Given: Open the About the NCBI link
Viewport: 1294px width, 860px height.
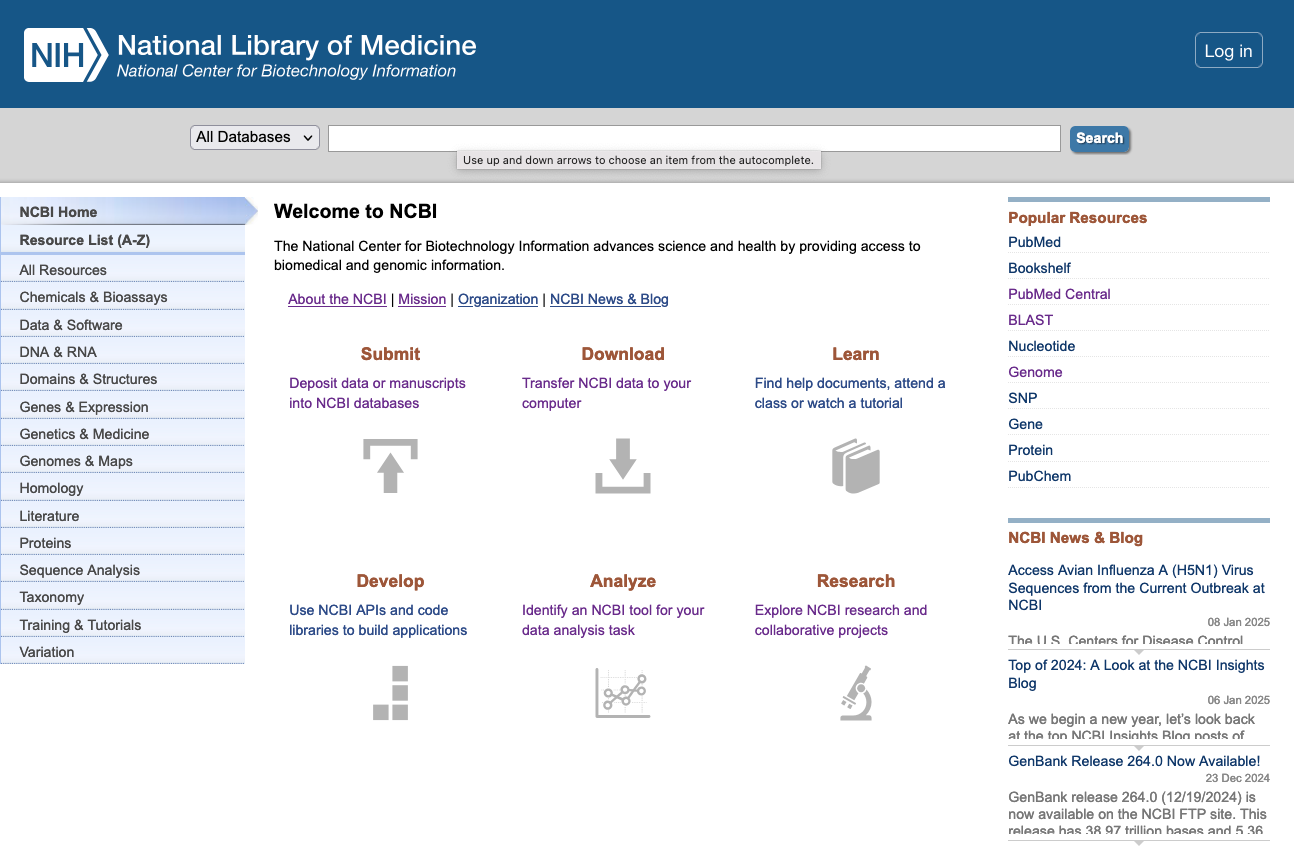Looking at the screenshot, I should click(x=337, y=299).
